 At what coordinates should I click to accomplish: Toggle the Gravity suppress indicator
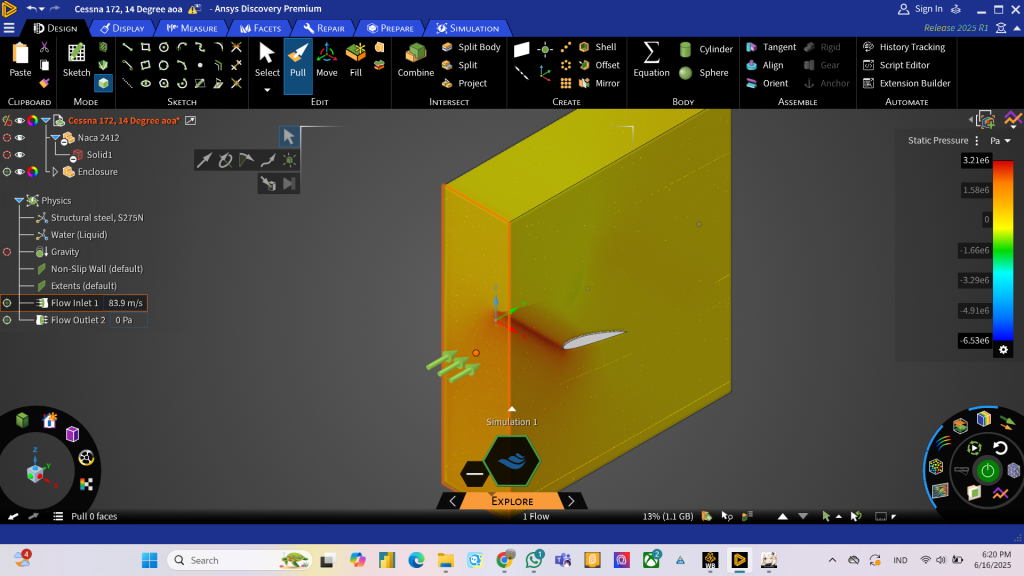[7, 252]
